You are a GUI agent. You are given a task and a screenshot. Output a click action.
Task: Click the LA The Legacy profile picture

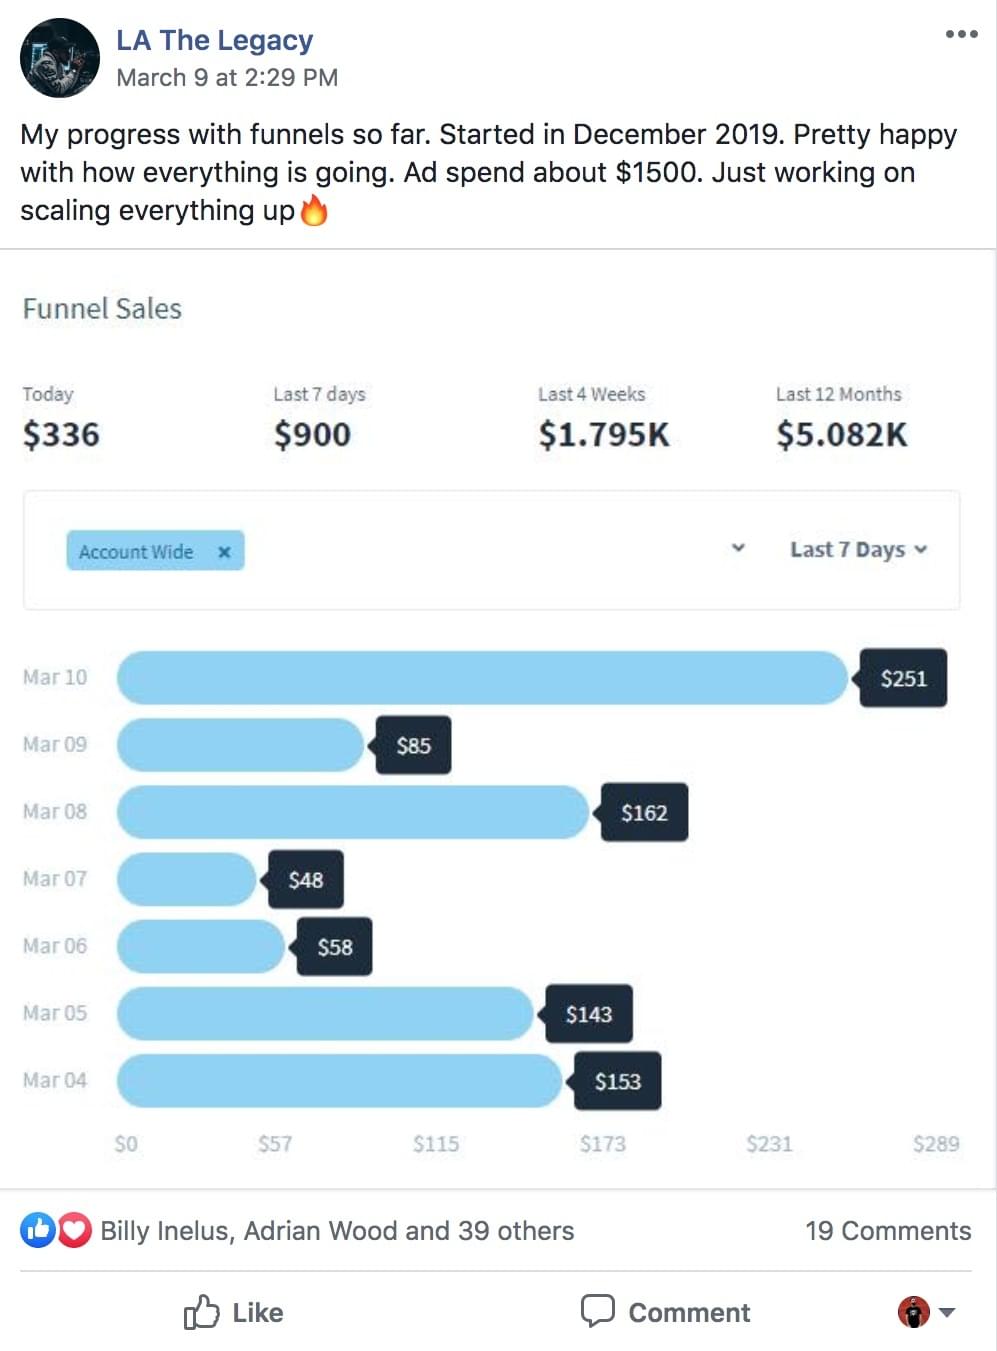60,58
